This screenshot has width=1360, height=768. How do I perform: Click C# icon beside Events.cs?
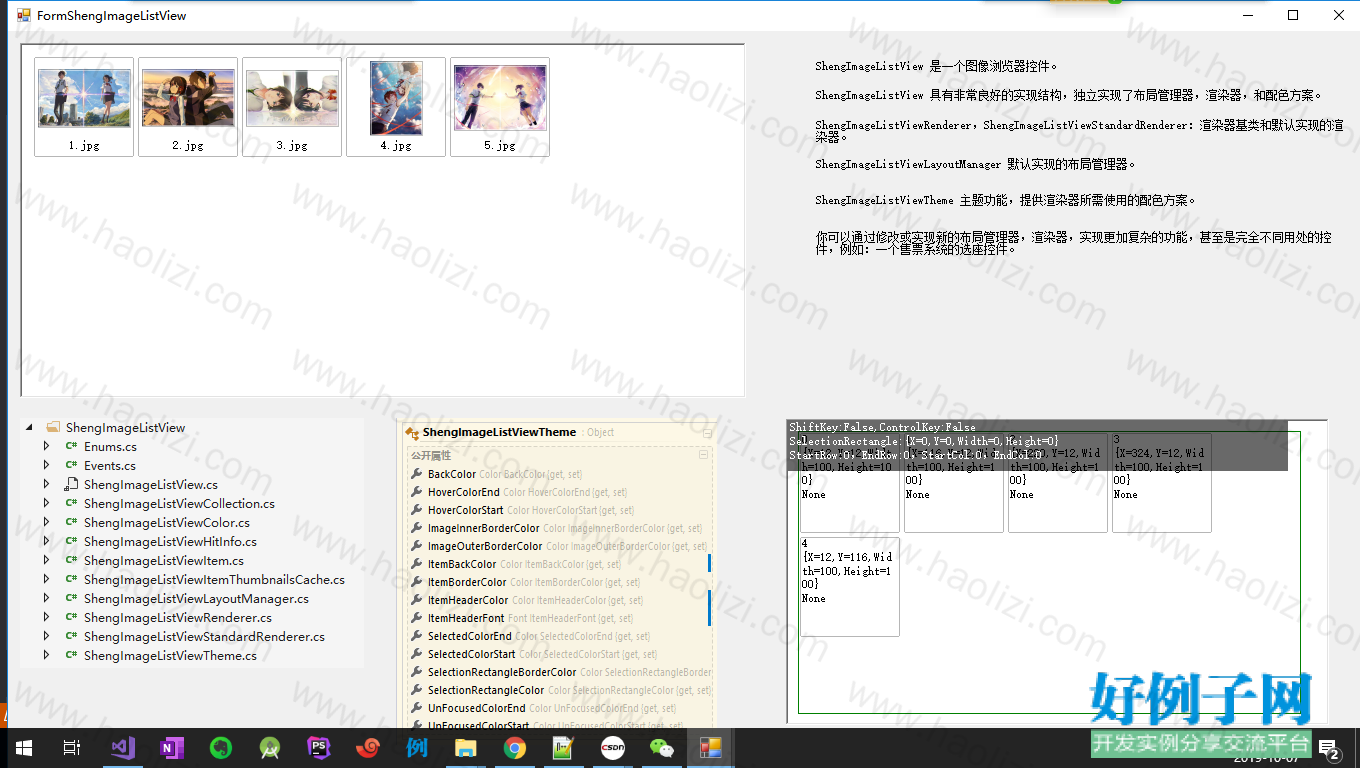[71, 465]
